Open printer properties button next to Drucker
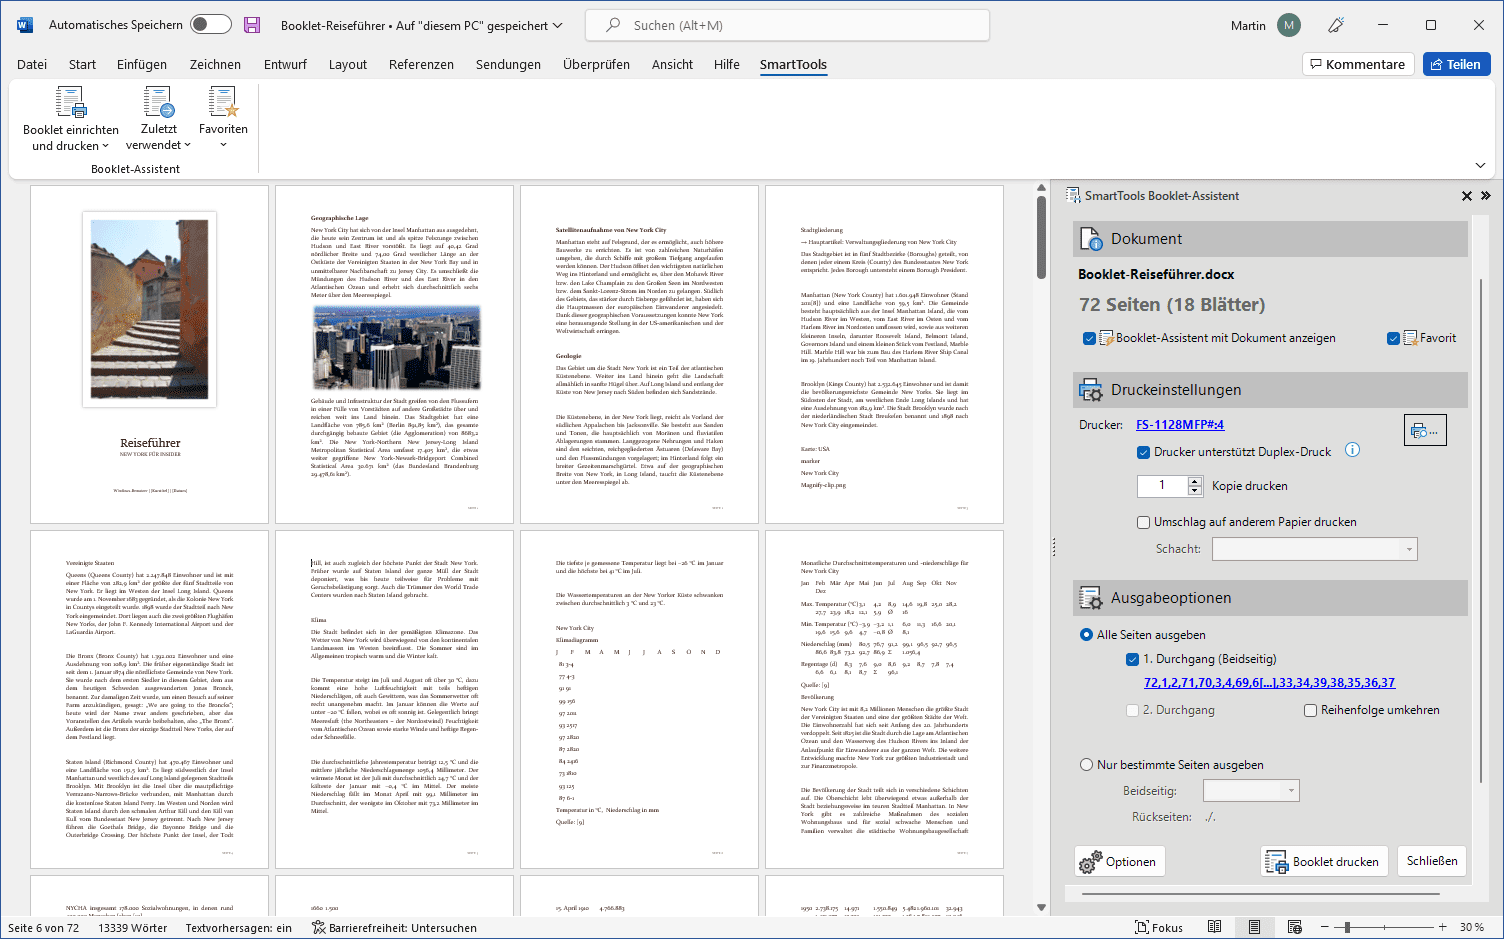Image resolution: width=1504 pixels, height=939 pixels. pyautogui.click(x=1424, y=431)
